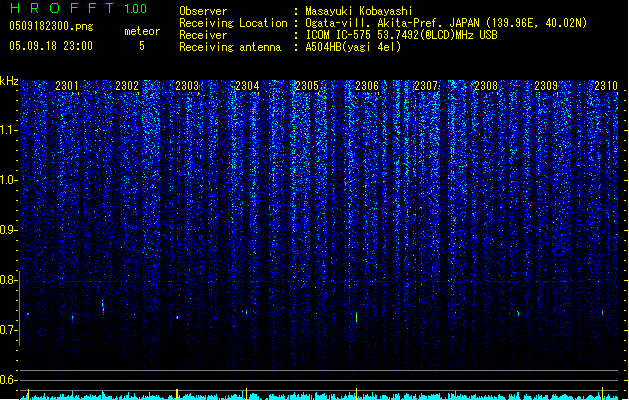The width and height of the screenshot is (629, 400).
Task: Click the meteor echo between 2301 and 2302
Action: pos(103,307)
